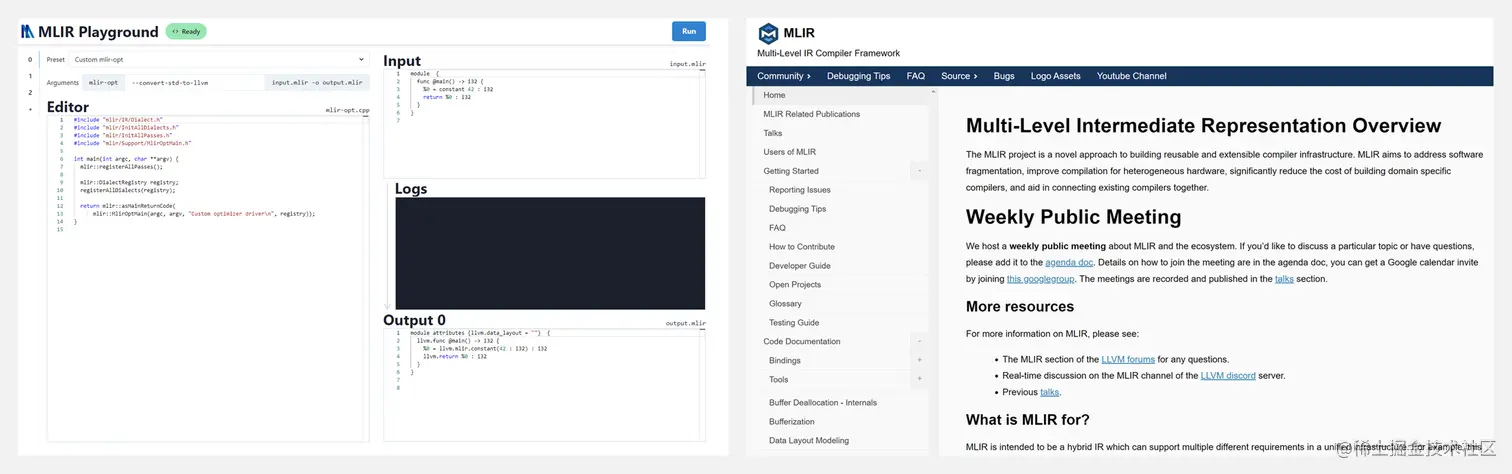This screenshot has width=1512, height=474.
Task: Open Bugs in the navigation bar
Action: point(1004,76)
